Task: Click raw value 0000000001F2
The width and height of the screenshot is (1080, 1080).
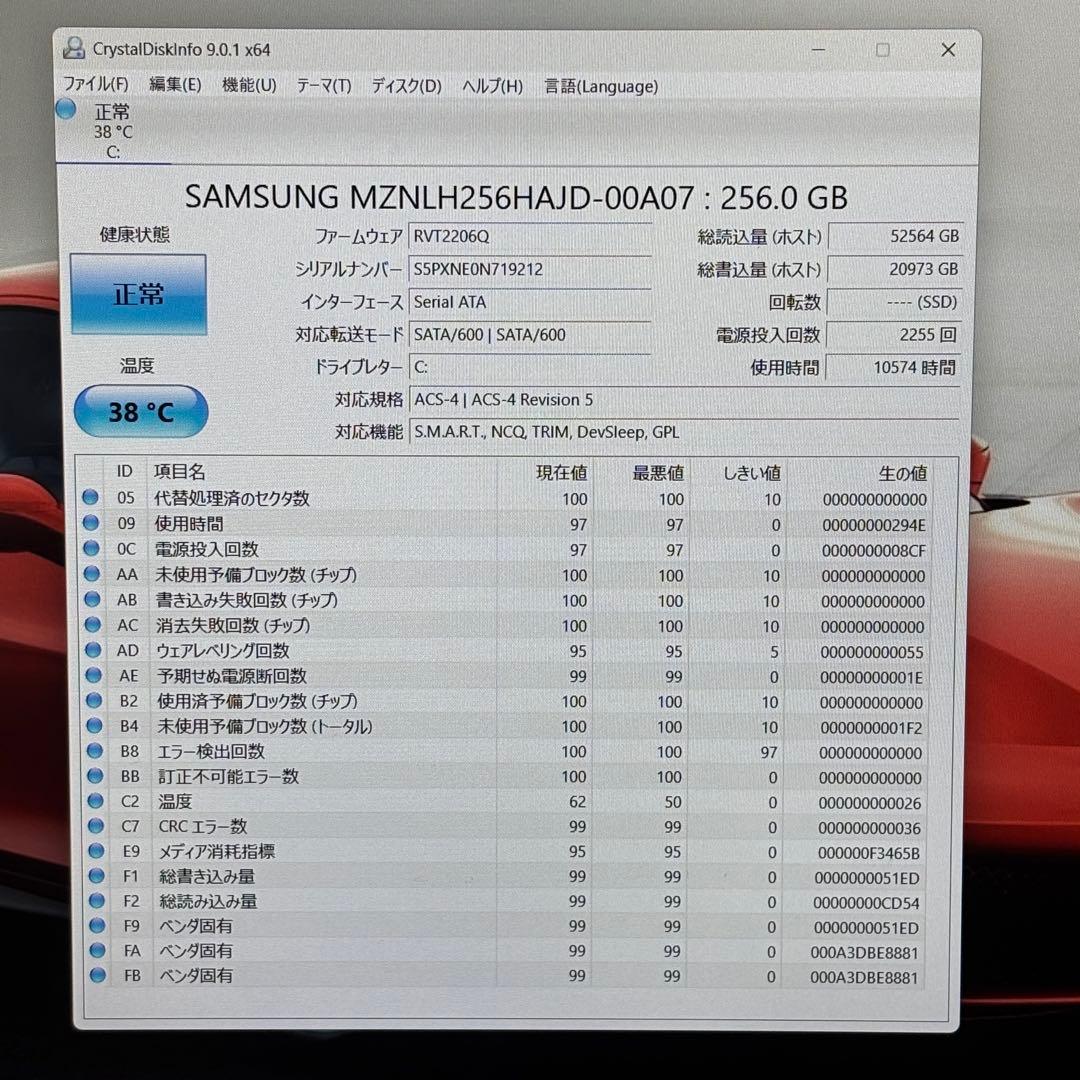Action: click(x=871, y=727)
